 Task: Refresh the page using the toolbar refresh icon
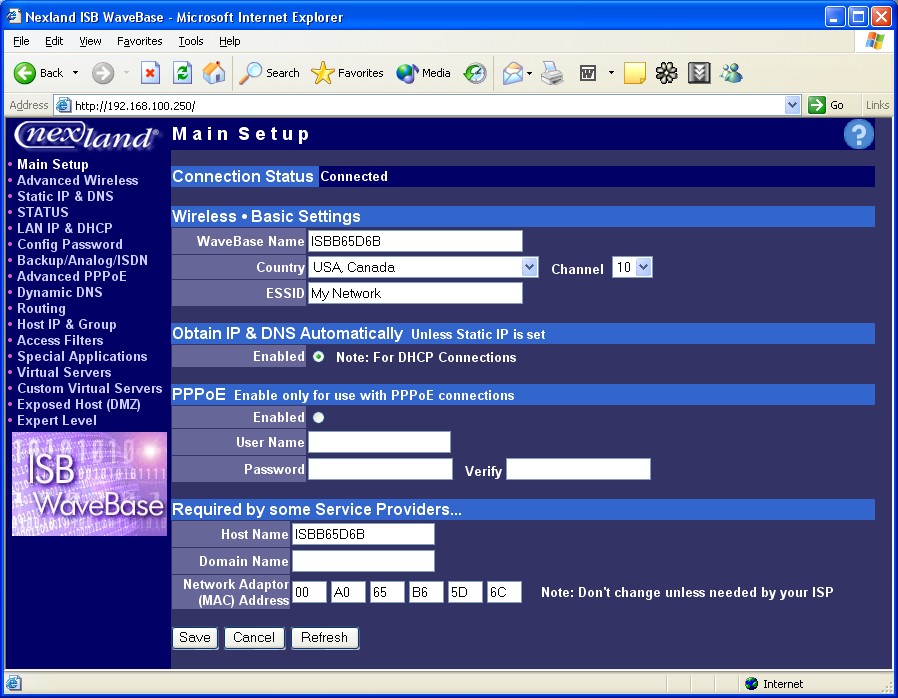point(182,73)
